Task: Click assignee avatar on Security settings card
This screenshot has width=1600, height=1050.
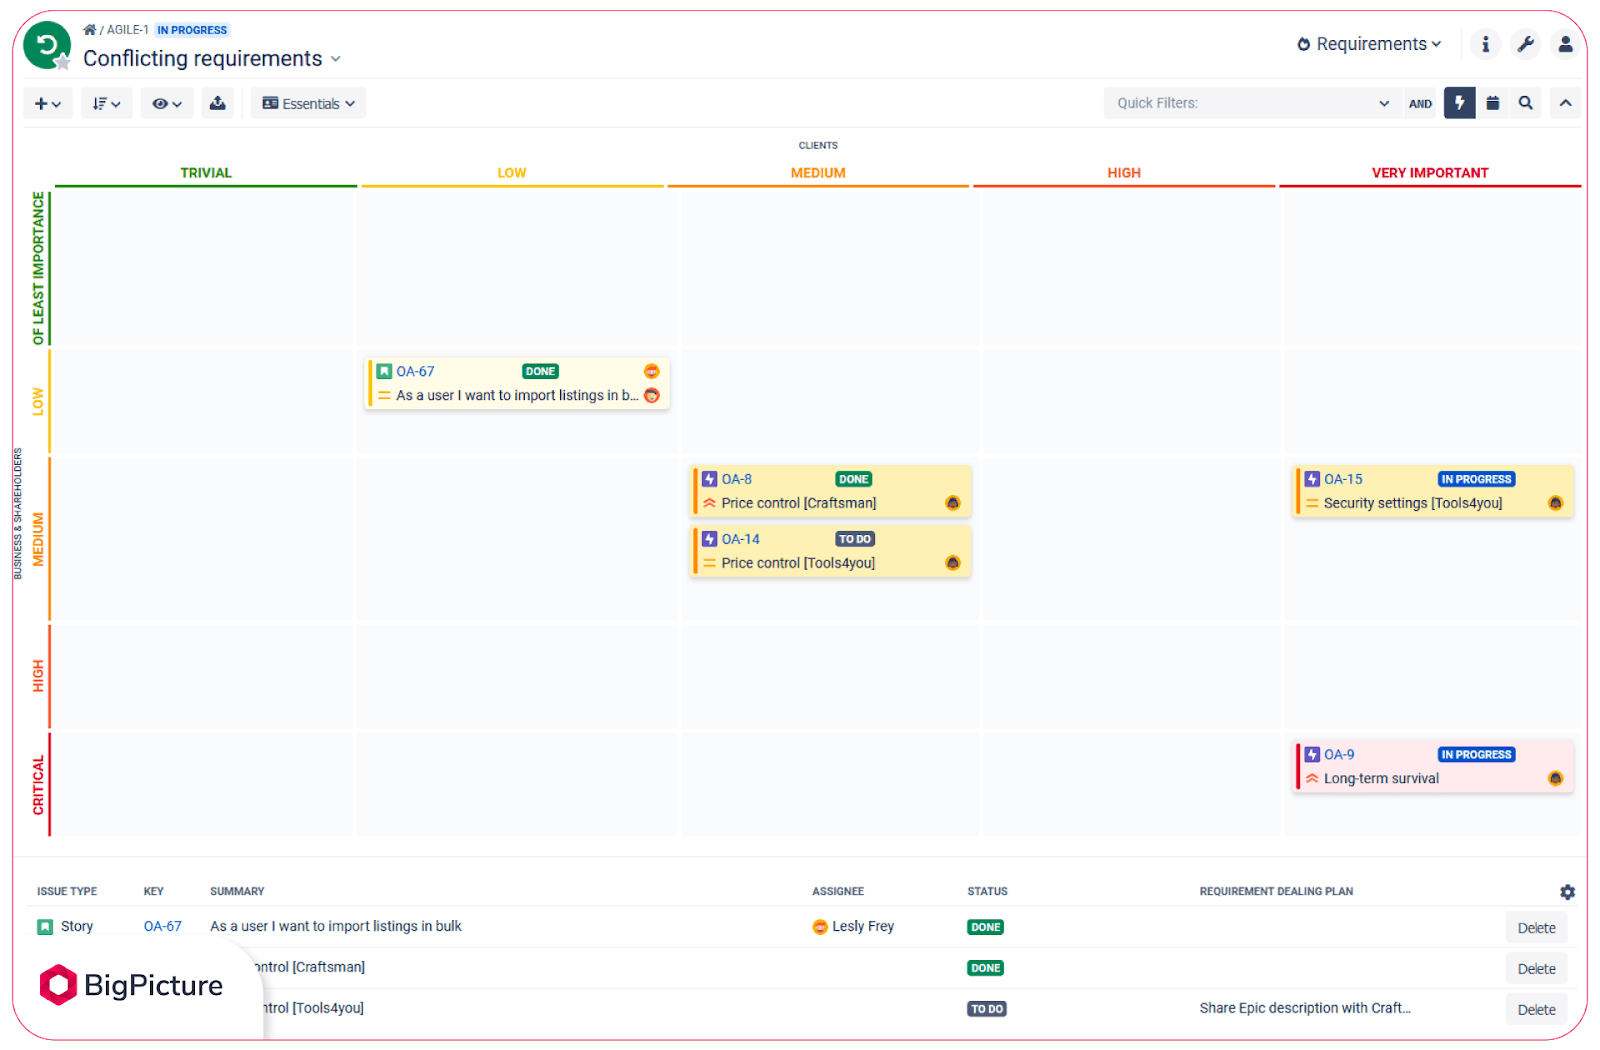Action: point(1555,503)
